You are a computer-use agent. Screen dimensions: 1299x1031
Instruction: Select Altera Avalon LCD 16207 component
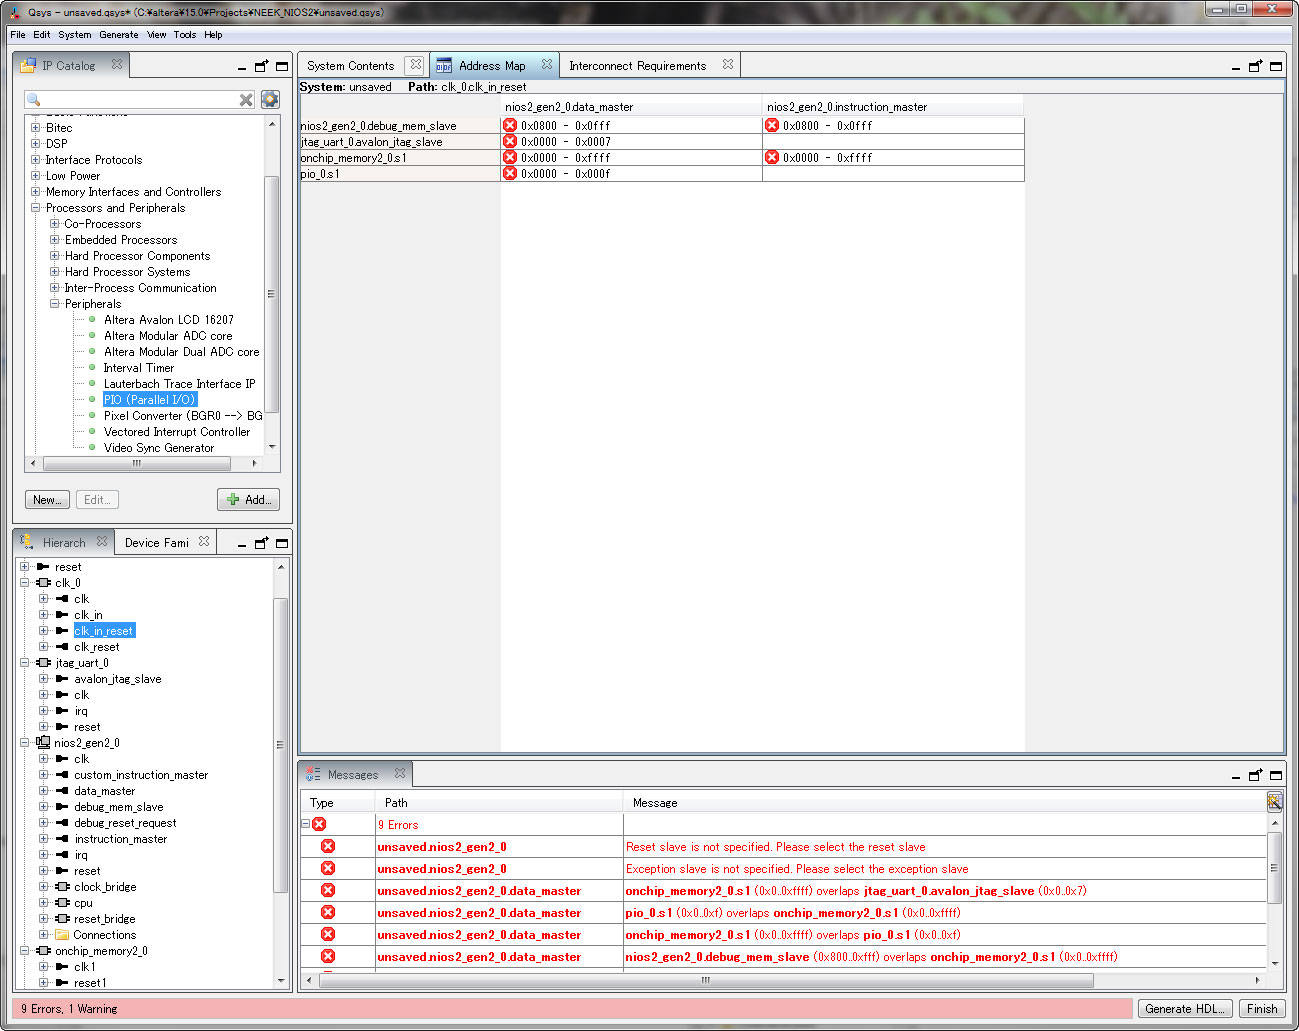coord(169,320)
